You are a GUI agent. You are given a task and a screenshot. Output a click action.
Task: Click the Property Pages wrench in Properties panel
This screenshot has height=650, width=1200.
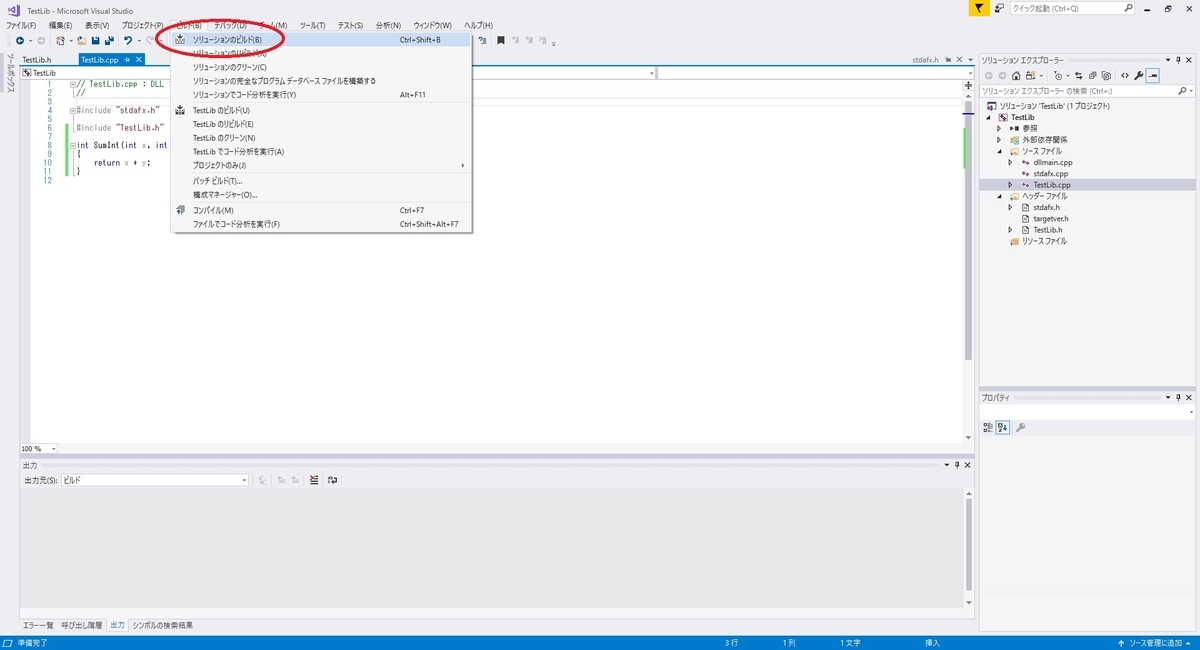(1021, 427)
